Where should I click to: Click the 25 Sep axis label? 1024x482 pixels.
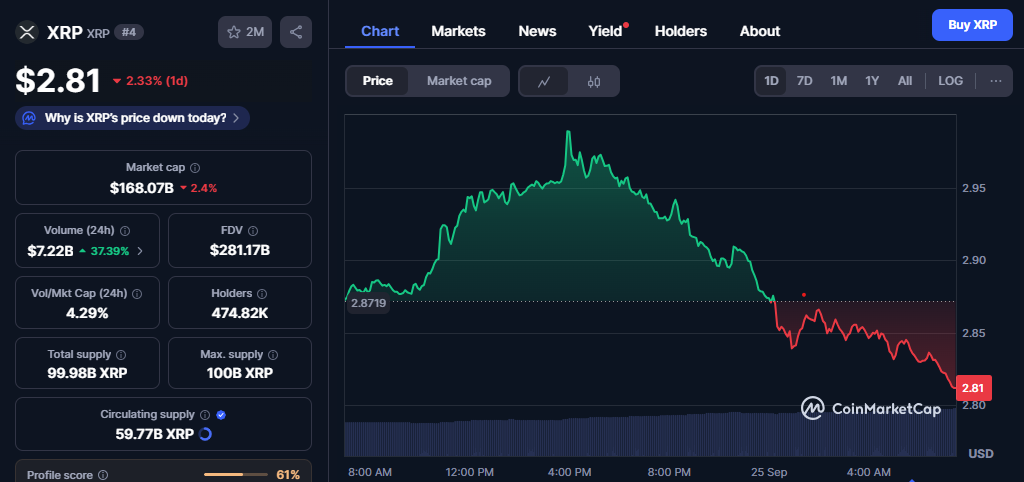(767, 472)
